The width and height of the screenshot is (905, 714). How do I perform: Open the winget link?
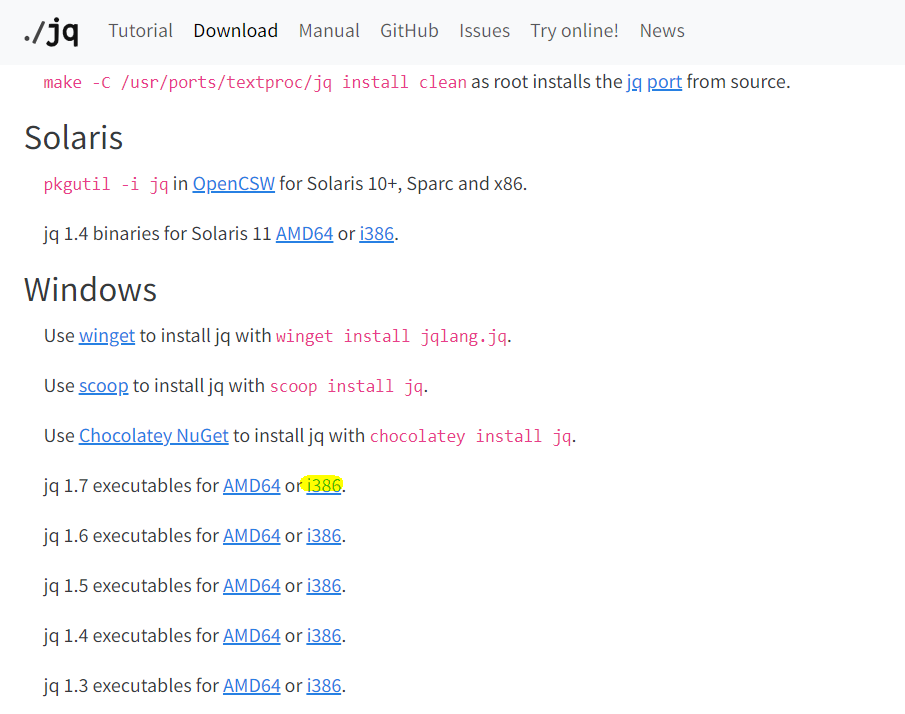coord(107,336)
